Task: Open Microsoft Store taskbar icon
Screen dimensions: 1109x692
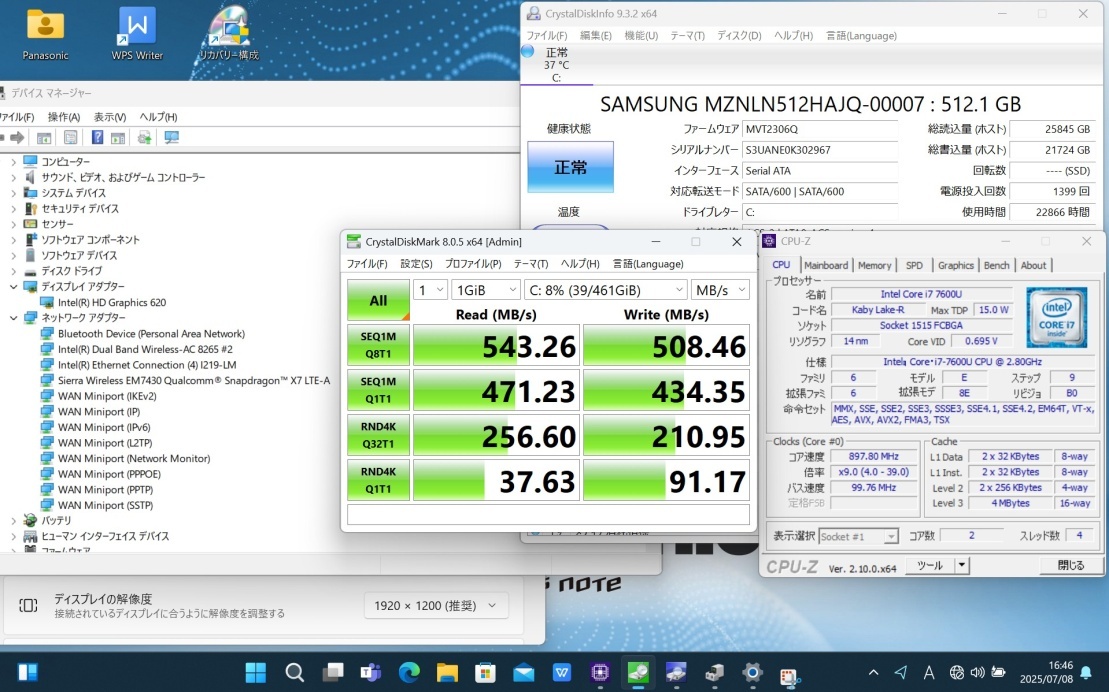Action: pyautogui.click(x=485, y=671)
